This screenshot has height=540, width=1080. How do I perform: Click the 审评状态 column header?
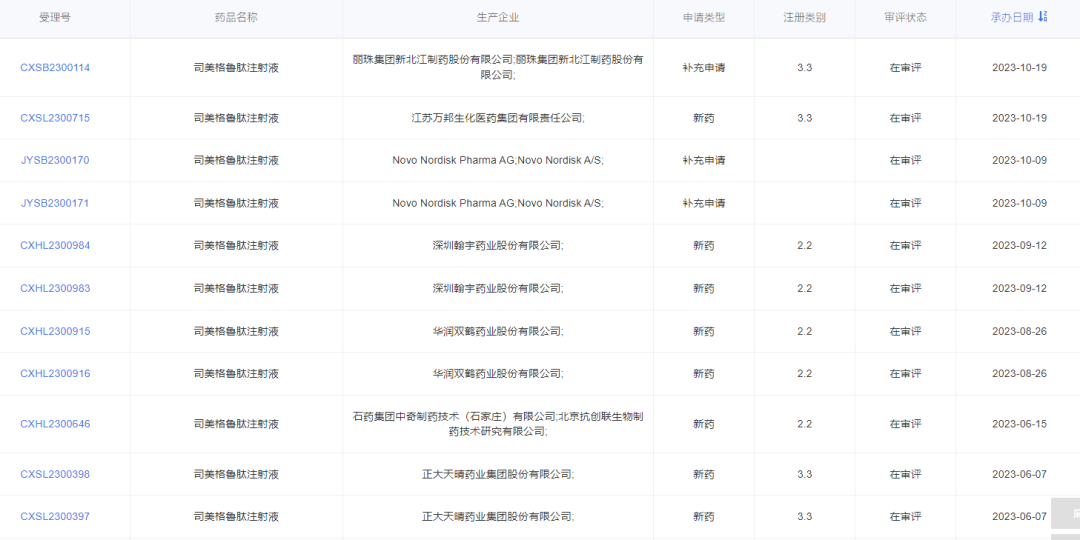(905, 17)
